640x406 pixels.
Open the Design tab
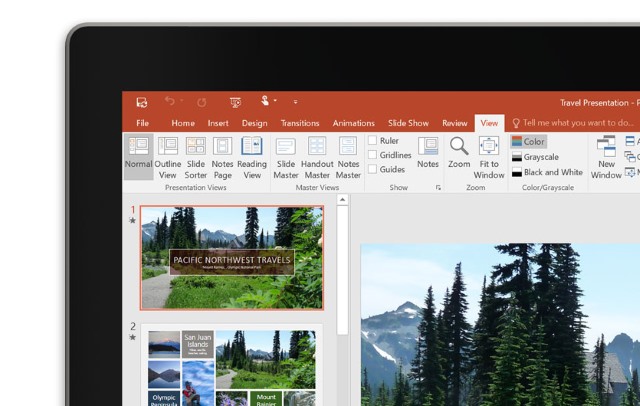point(254,123)
